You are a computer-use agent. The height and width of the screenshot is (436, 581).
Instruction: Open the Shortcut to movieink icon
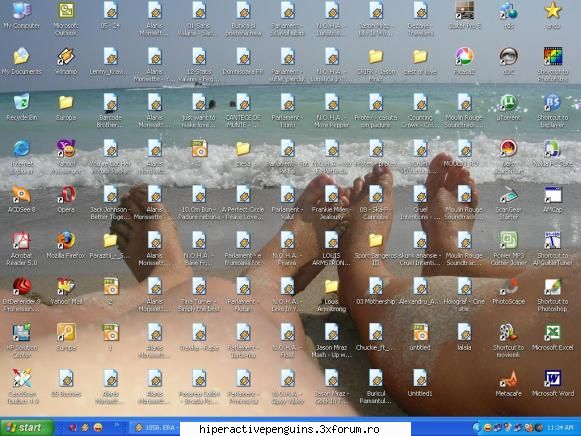[x=509, y=341]
